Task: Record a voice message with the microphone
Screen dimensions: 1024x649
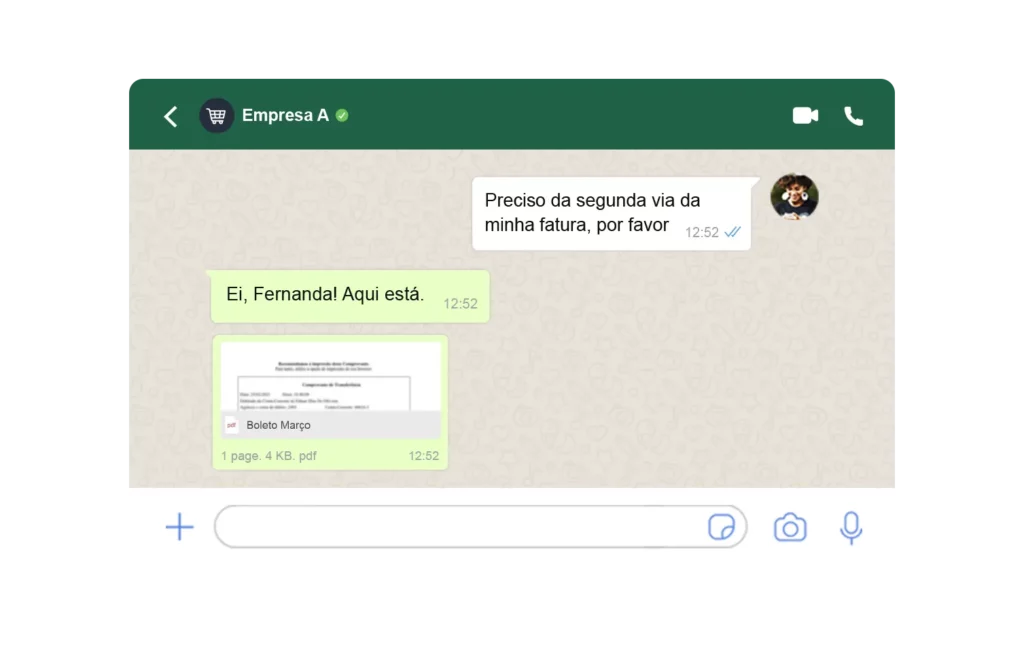Action: [x=851, y=528]
